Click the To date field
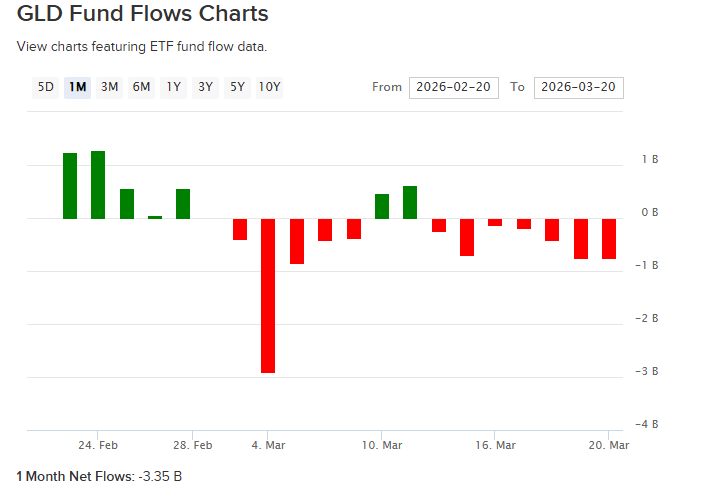The image size is (703, 502). (578, 87)
